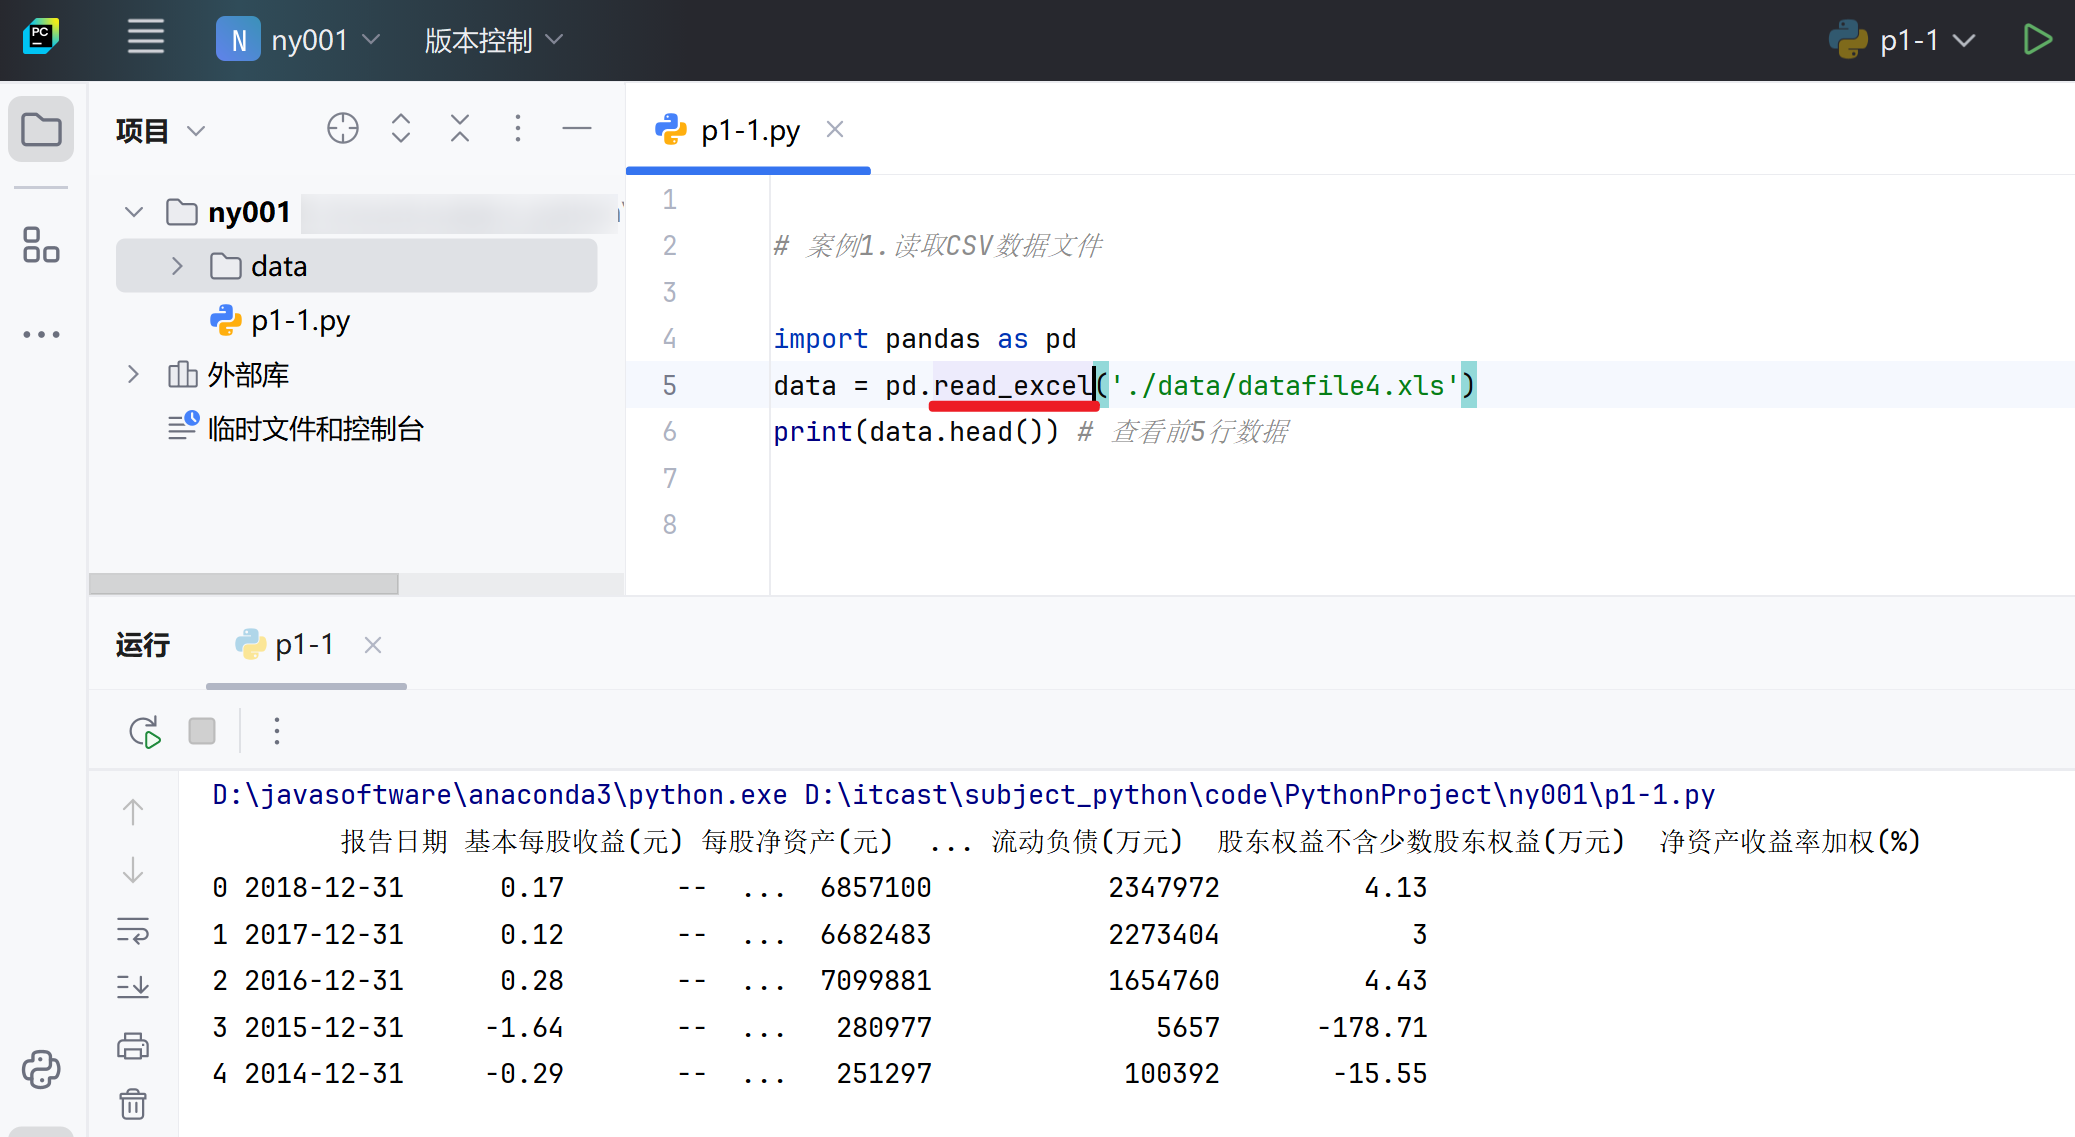Click the print console output icon

click(x=133, y=1047)
